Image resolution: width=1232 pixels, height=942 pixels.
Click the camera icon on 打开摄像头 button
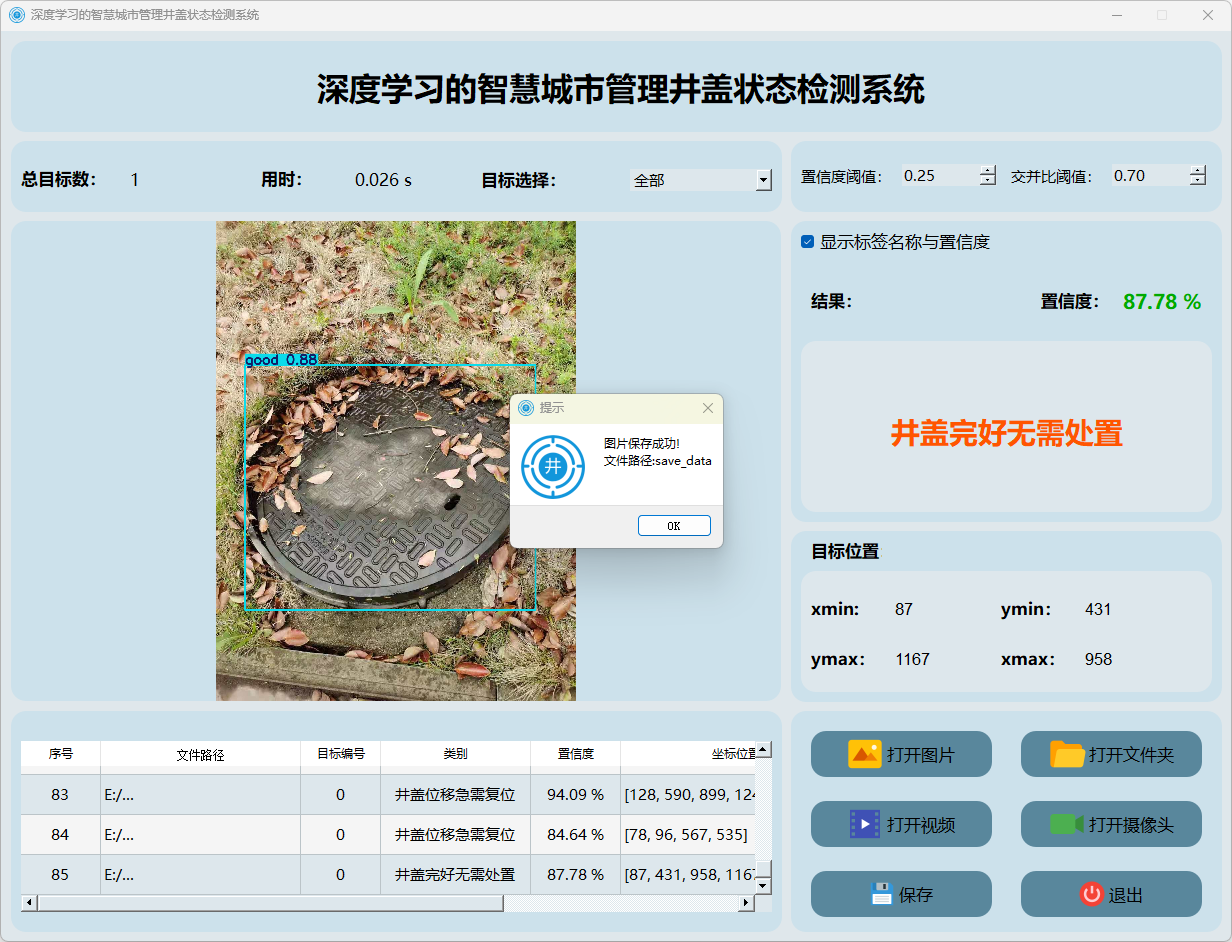(1067, 824)
